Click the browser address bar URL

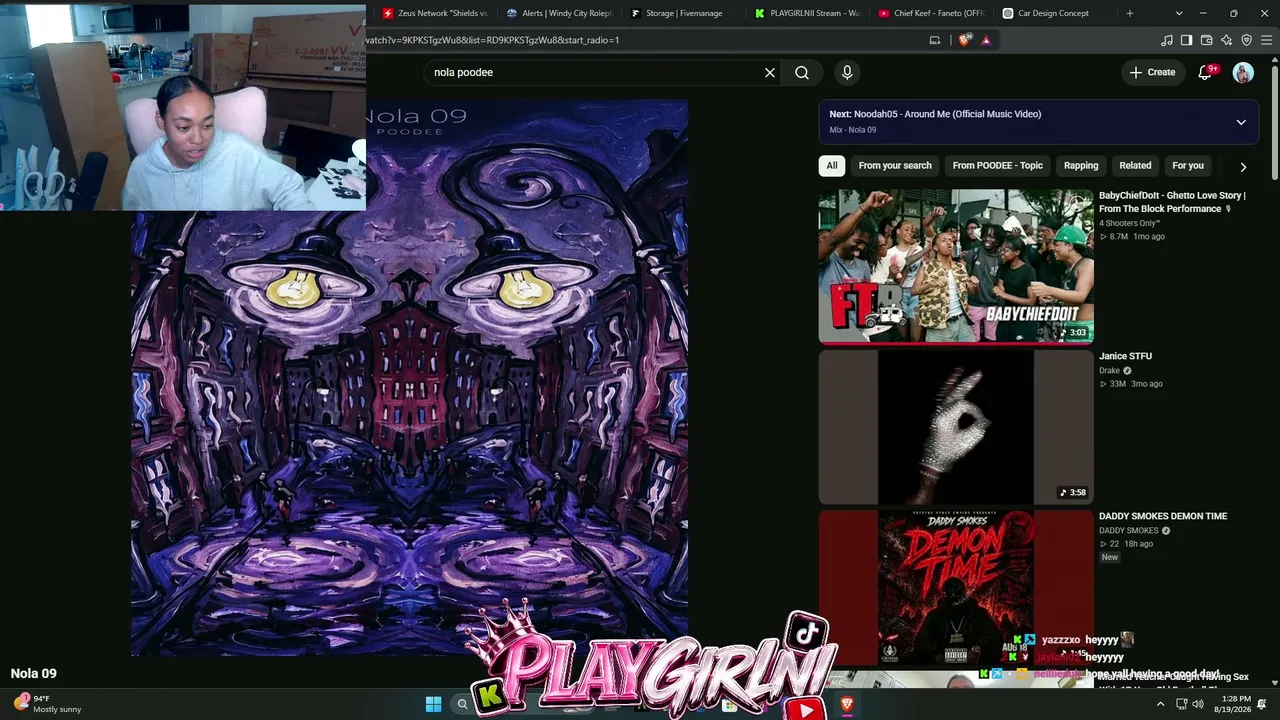pyautogui.click(x=640, y=40)
